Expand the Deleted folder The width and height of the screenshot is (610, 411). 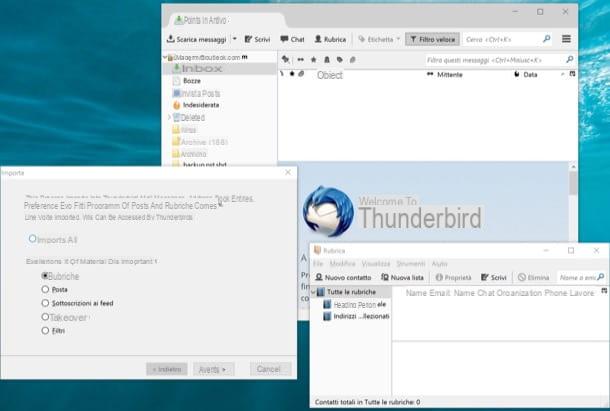tap(169, 117)
